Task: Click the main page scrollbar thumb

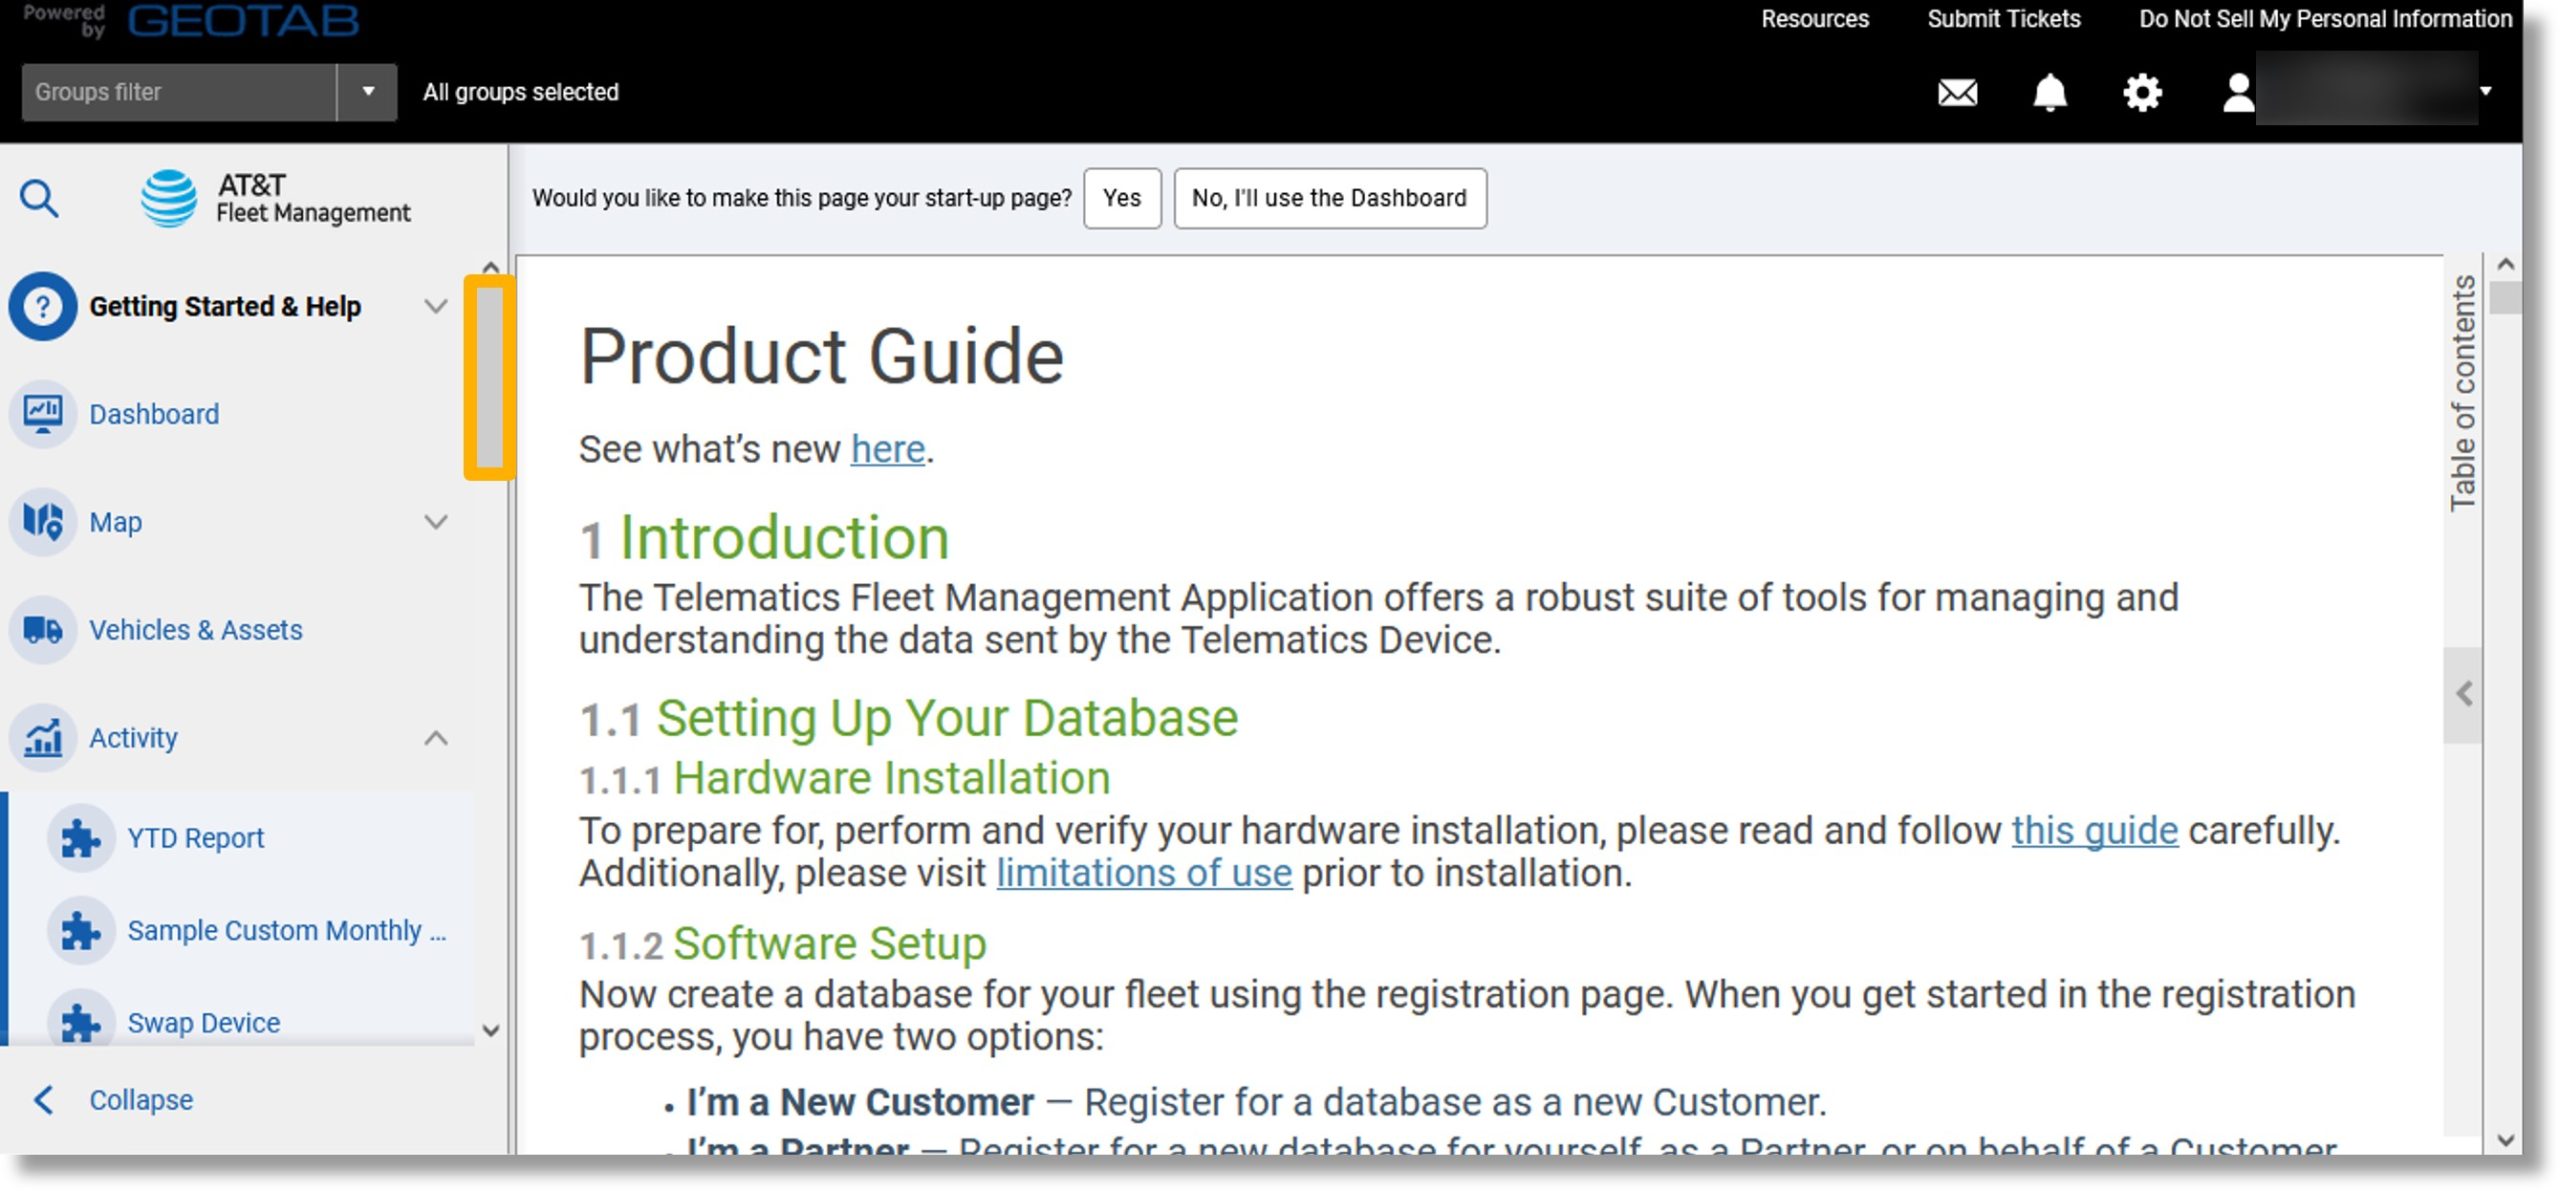Action: point(2505,297)
